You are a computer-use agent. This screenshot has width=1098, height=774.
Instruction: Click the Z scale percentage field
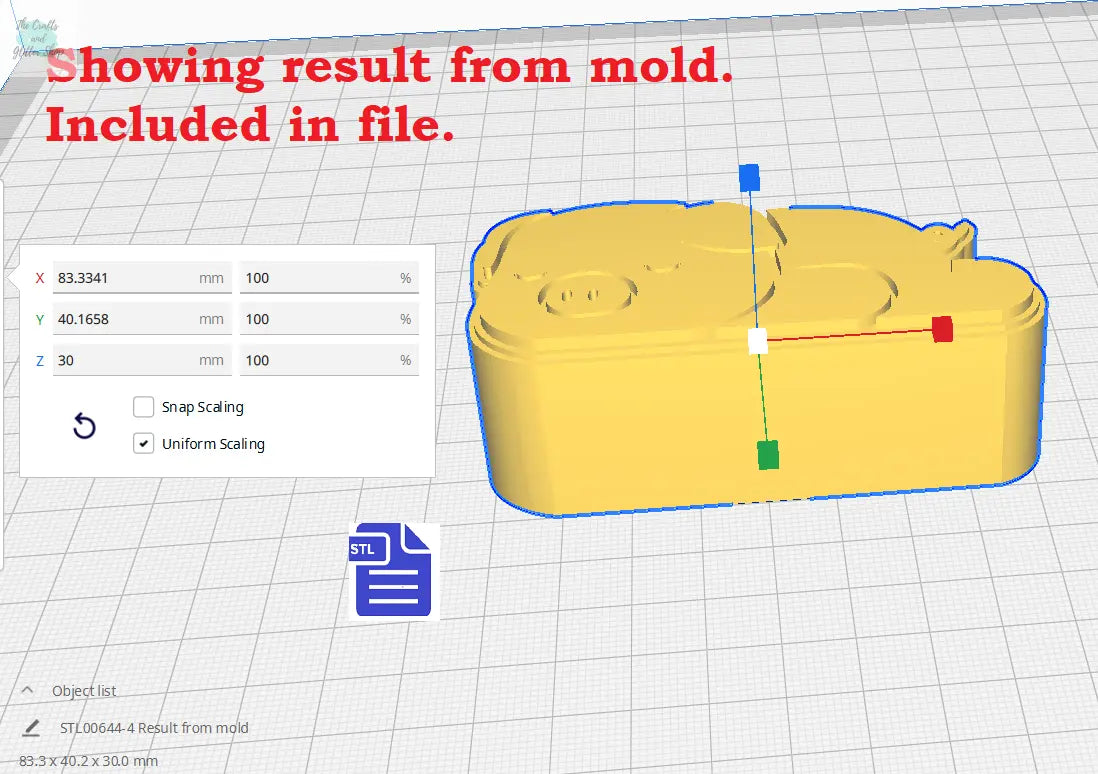pos(318,360)
